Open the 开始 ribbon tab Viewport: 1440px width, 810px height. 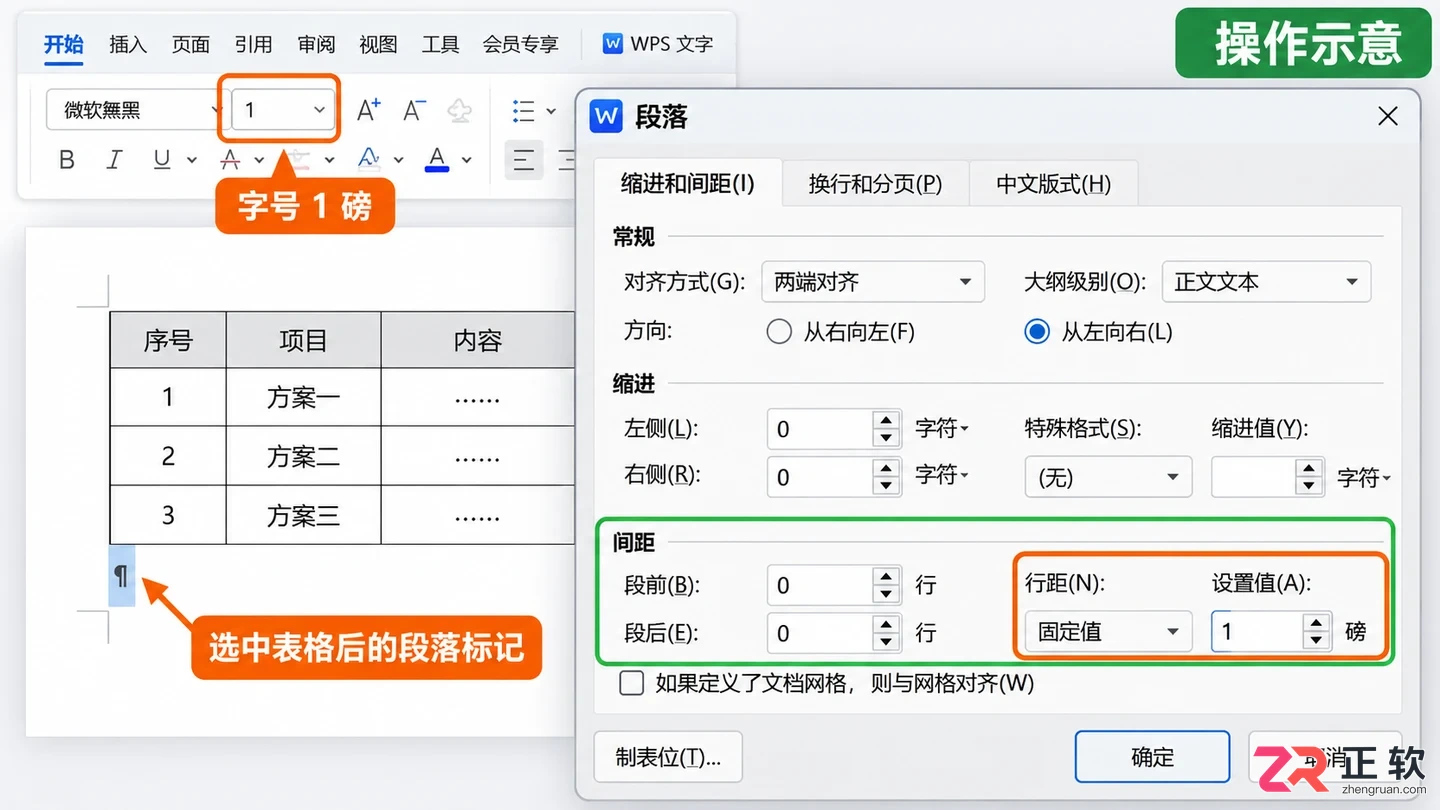[x=64, y=44]
